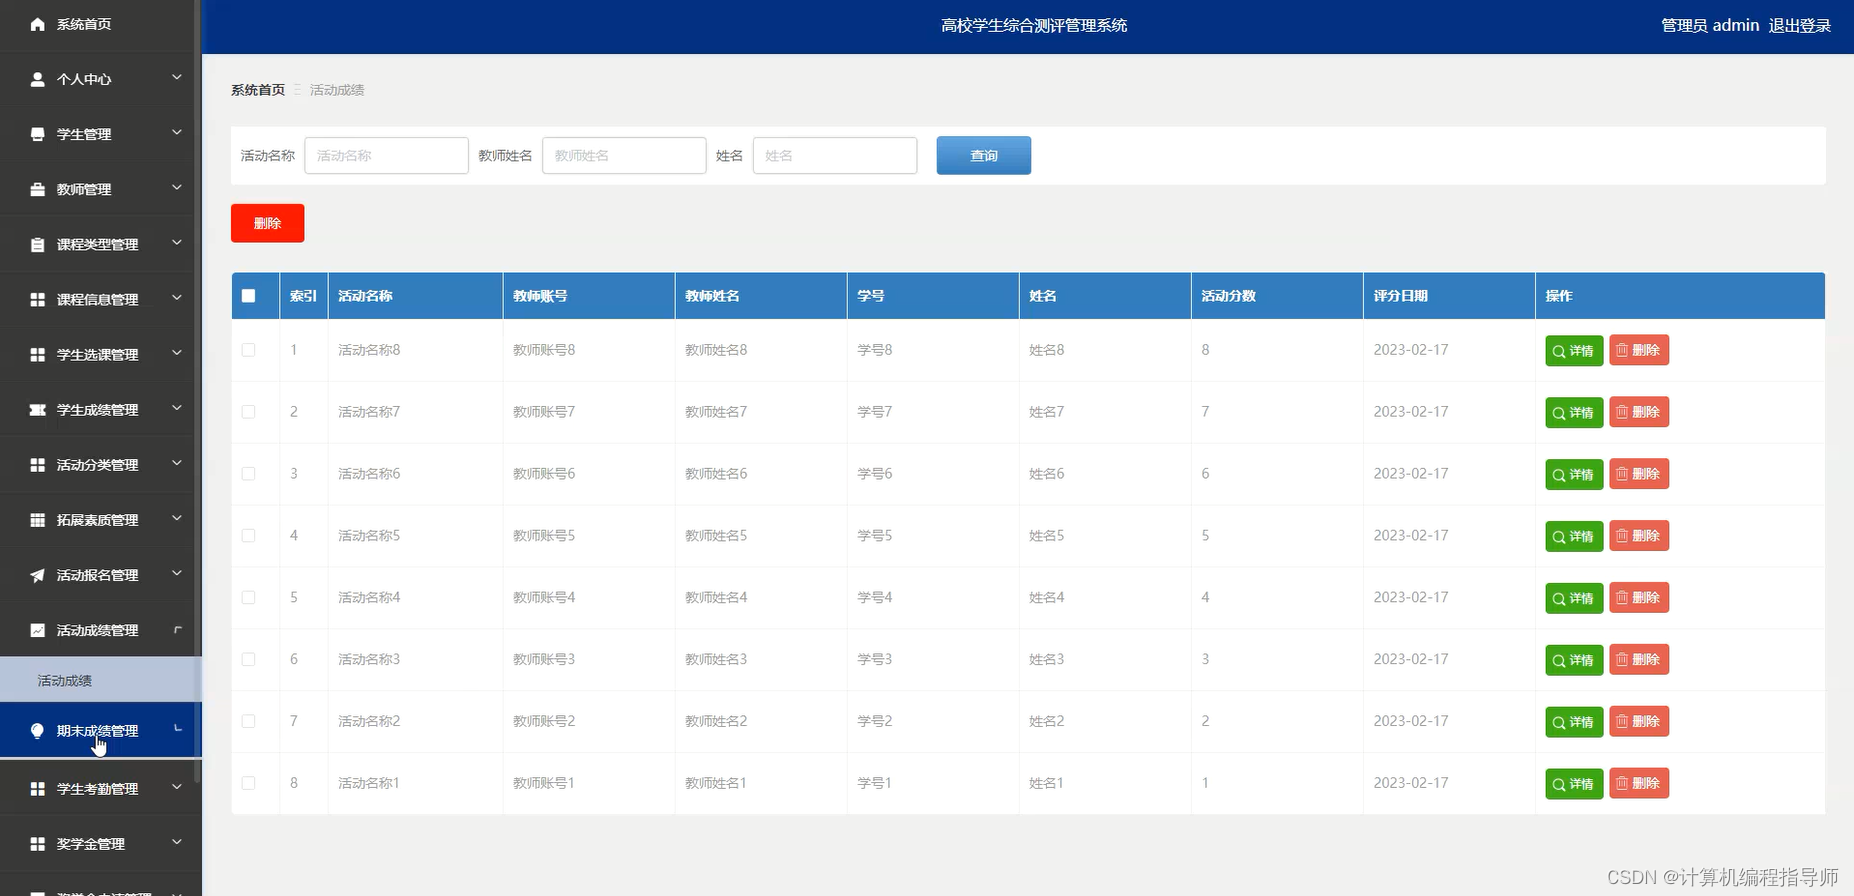
Task: Open the 期末成绩管理 menu
Action: pos(100,731)
